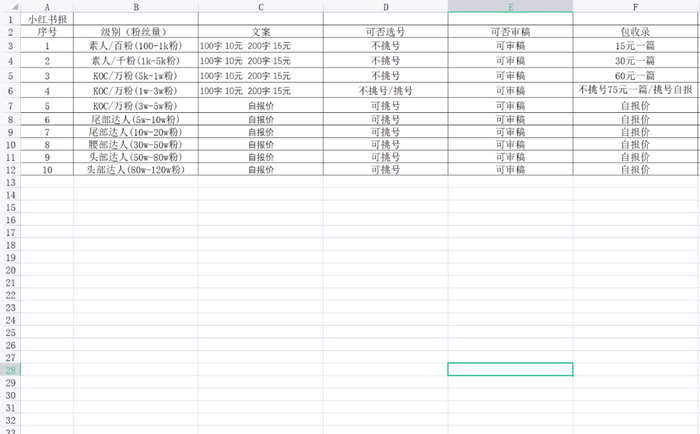The width and height of the screenshot is (700, 434).
Task: Click the 30元一篇 cell
Action: 635,61
